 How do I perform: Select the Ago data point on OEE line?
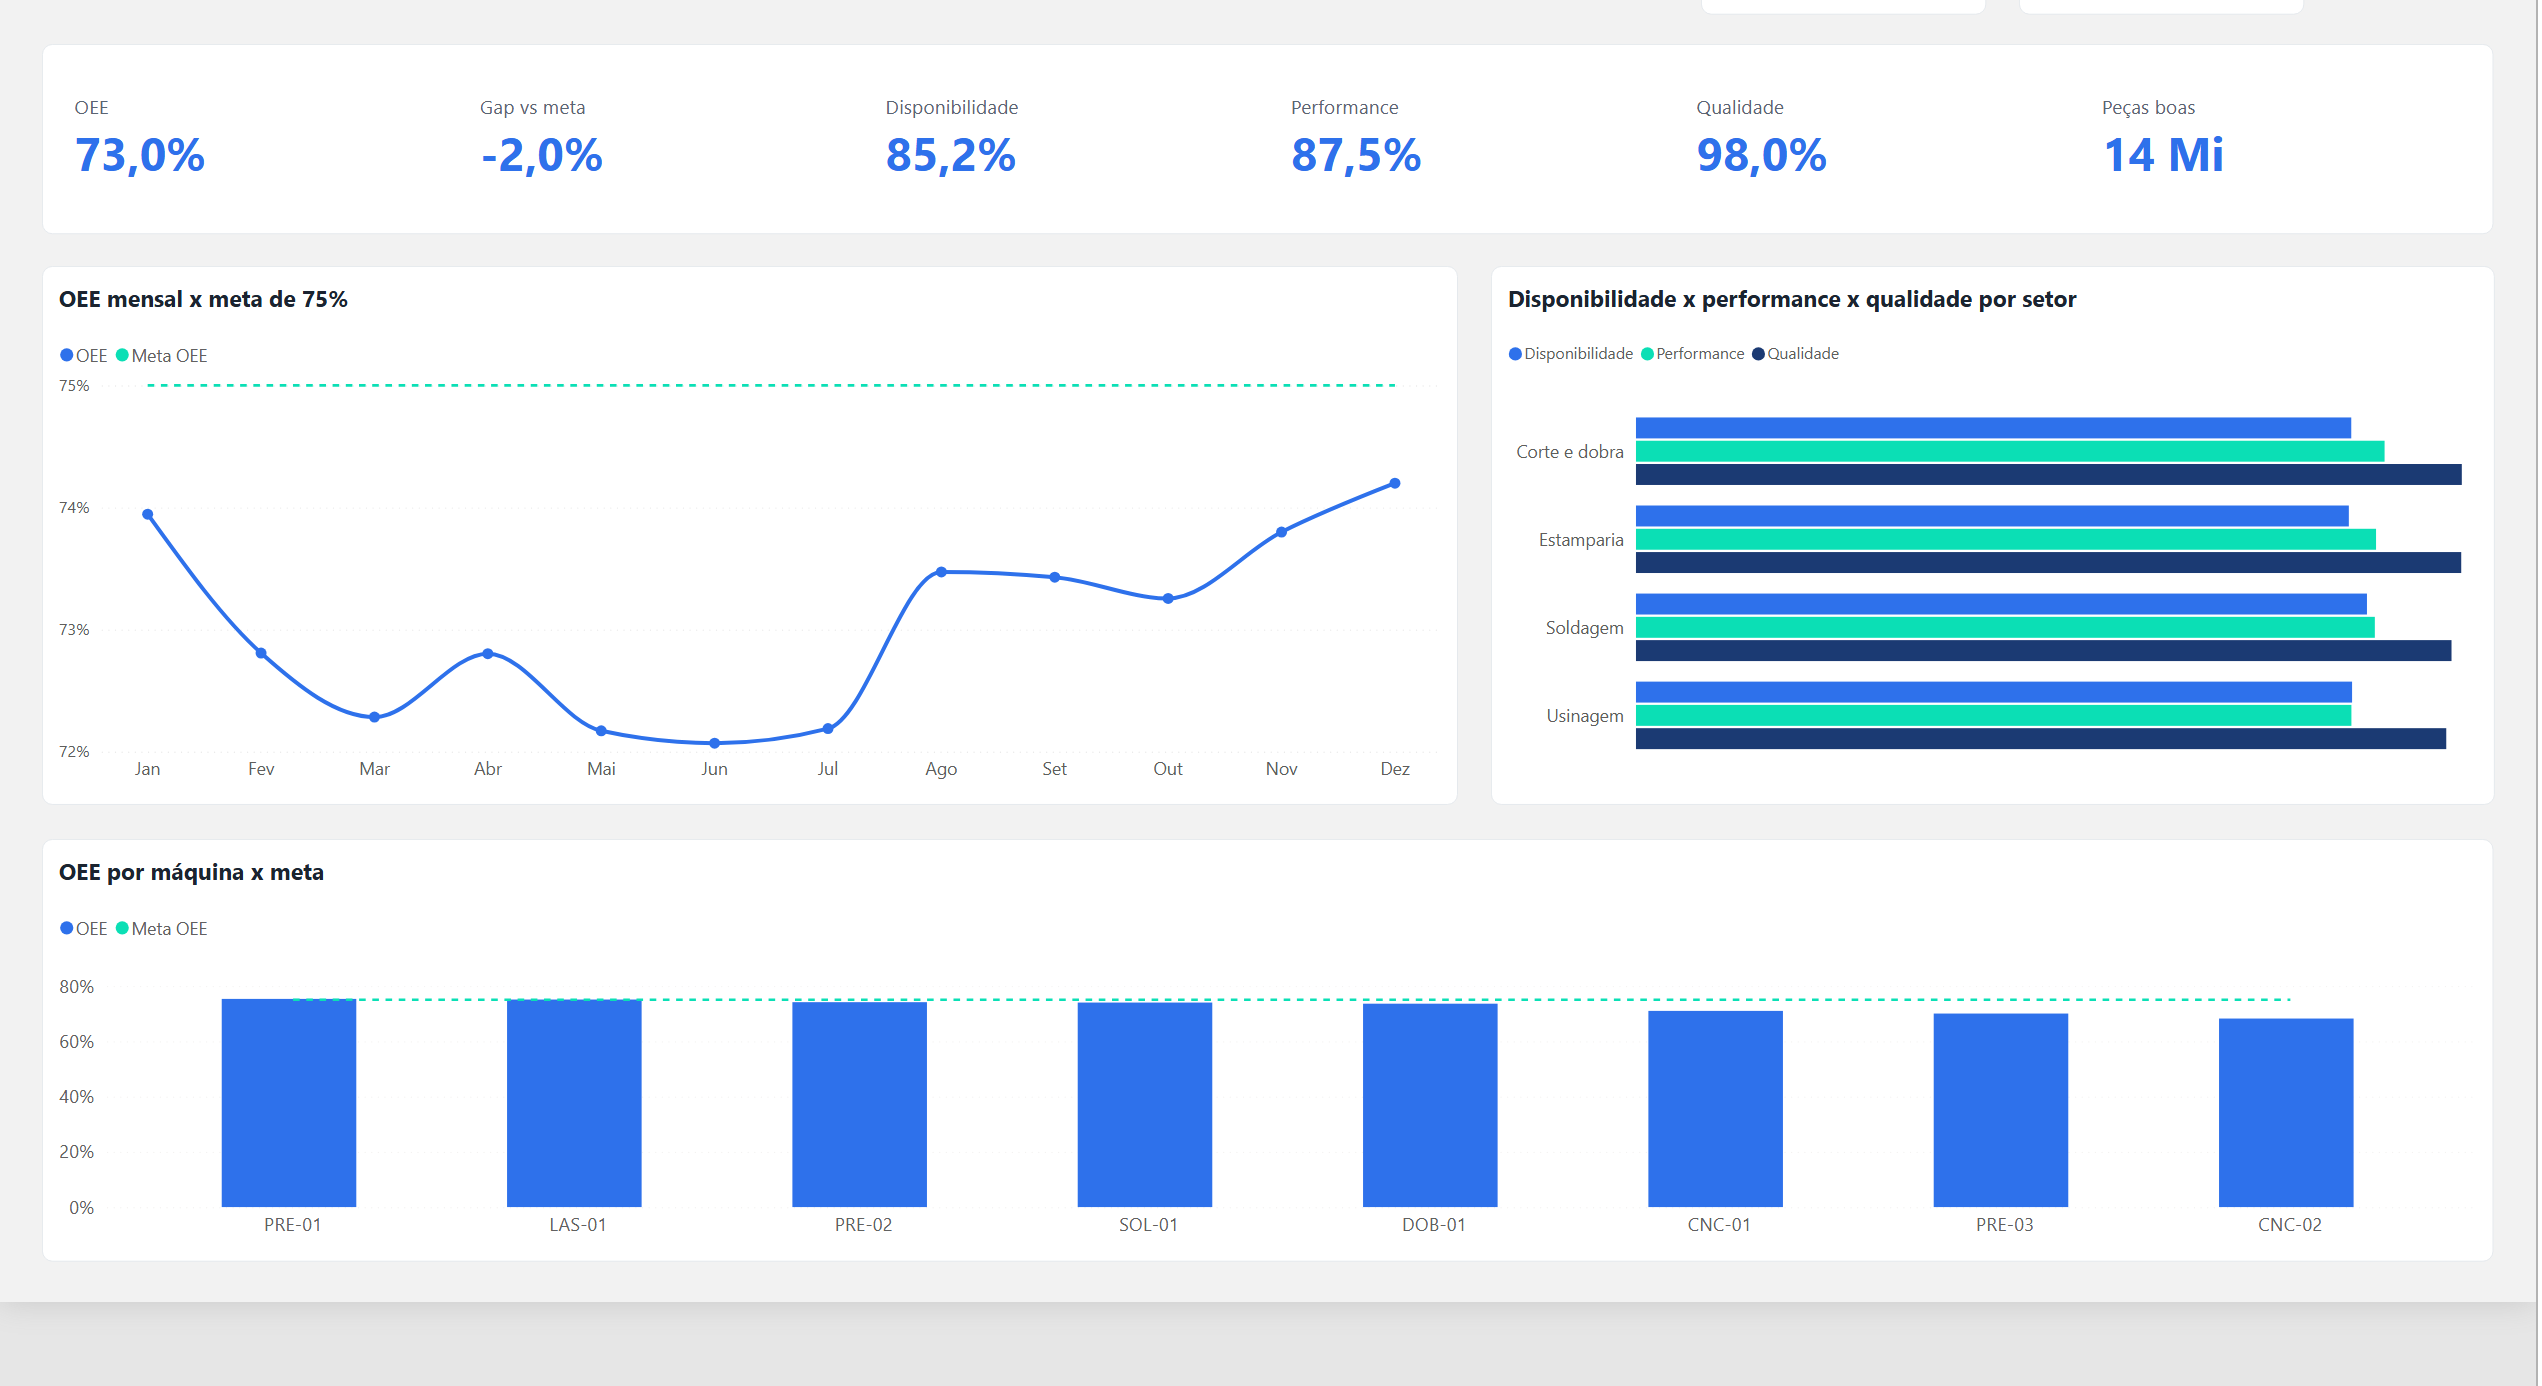[941, 572]
